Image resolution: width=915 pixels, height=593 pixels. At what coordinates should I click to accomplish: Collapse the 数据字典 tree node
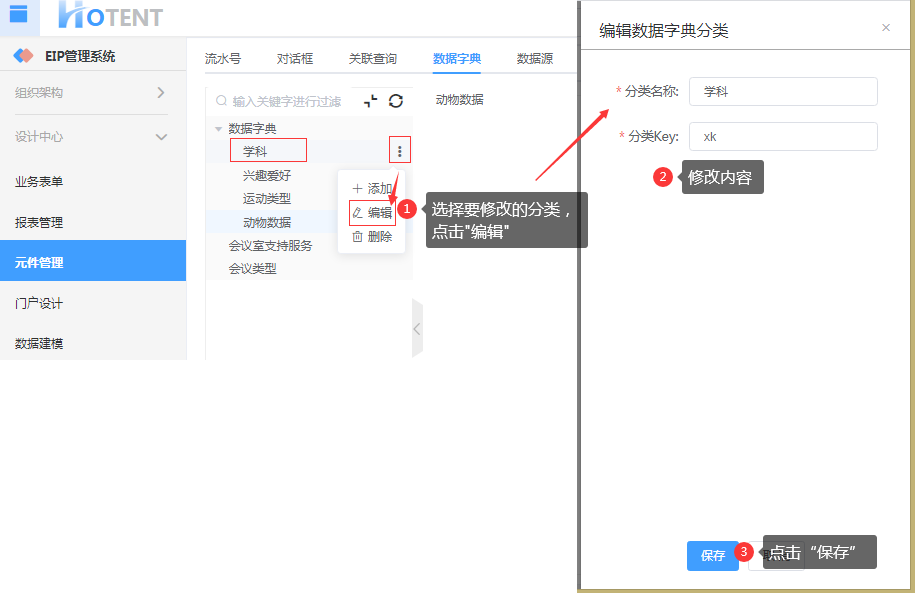click(219, 129)
